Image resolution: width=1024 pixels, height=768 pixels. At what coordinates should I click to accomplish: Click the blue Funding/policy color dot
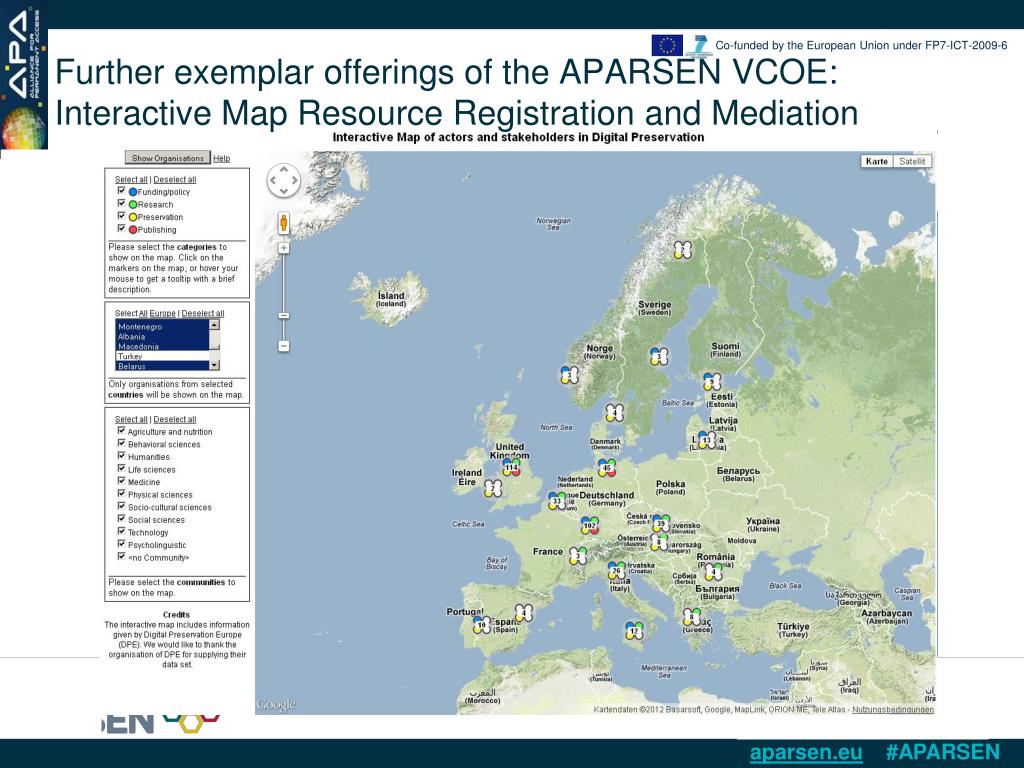133,192
